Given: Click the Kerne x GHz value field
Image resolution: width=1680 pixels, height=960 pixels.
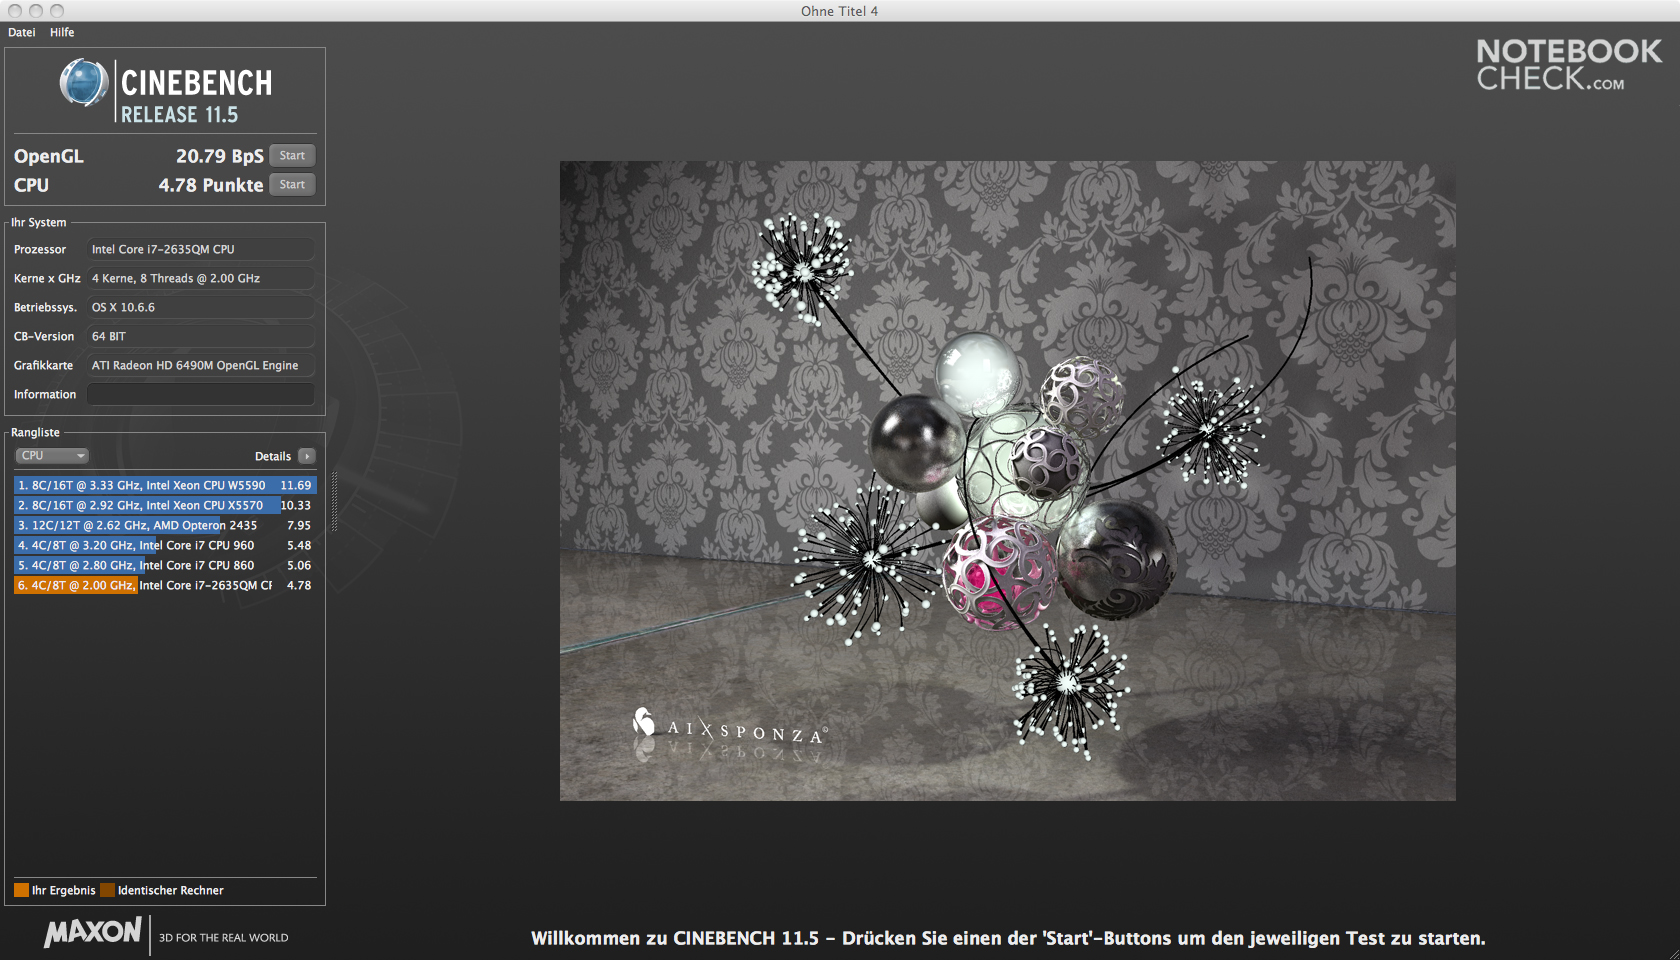Looking at the screenshot, I should (200, 278).
